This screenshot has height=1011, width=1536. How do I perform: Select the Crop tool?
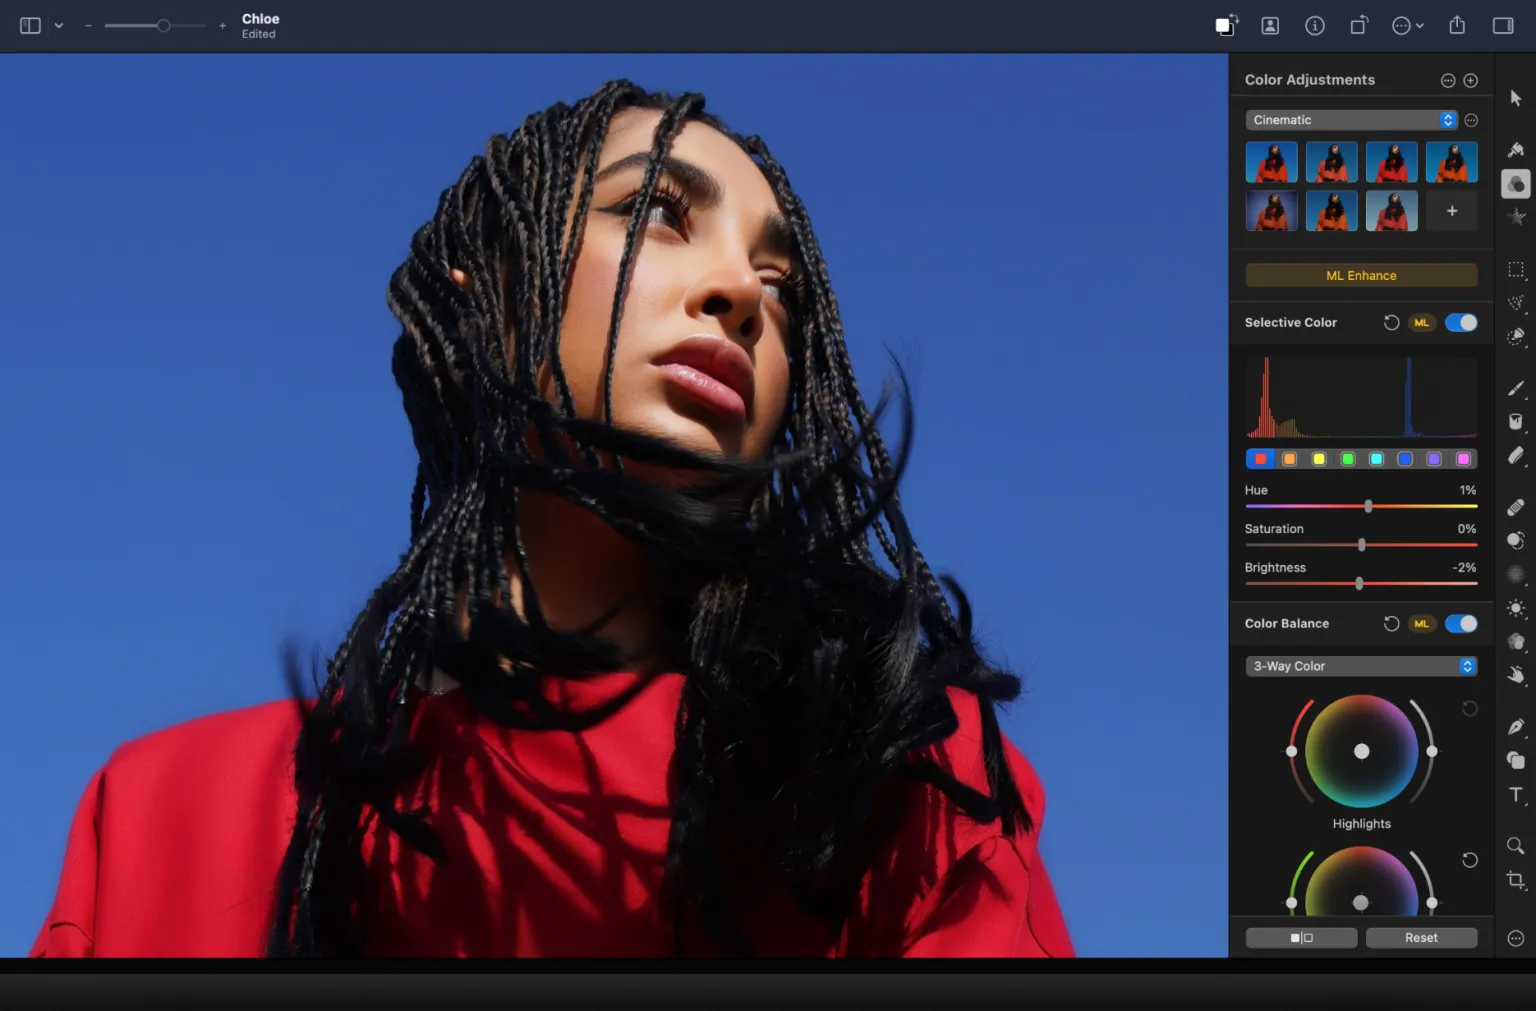1516,880
